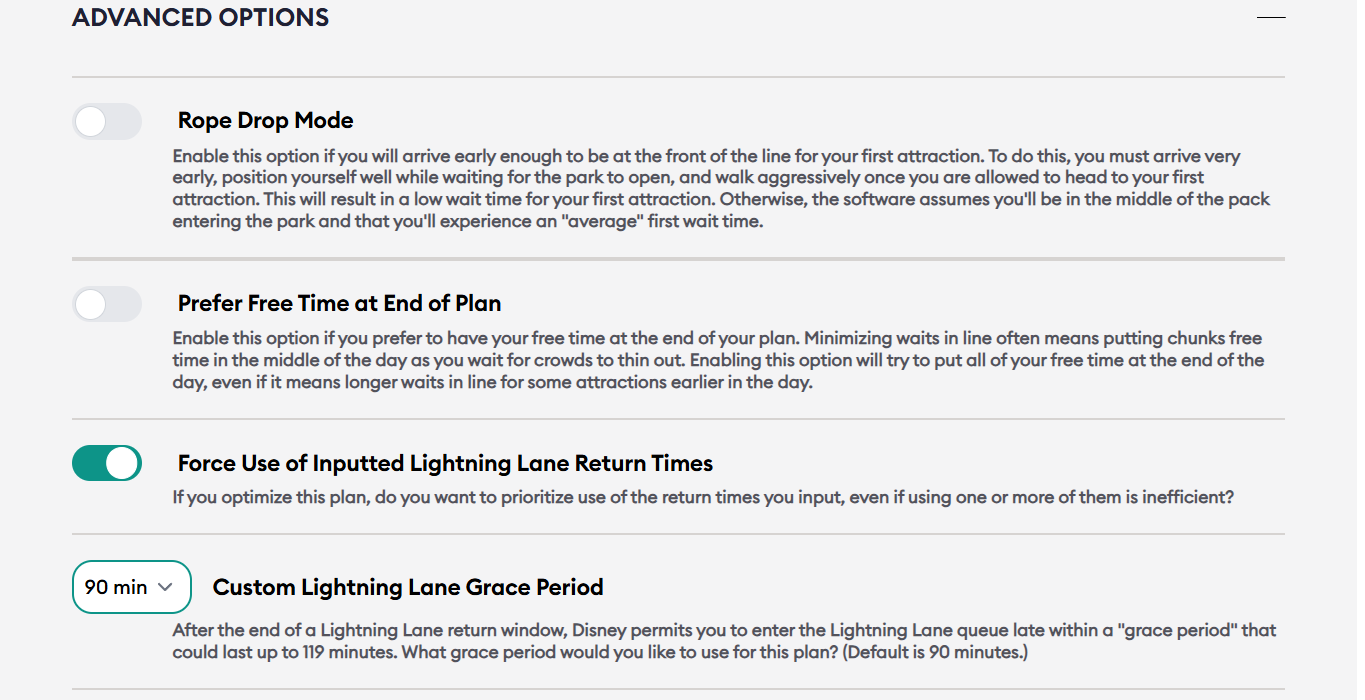
Task: Click the Prefer Free Time description paragraph
Action: pyautogui.click(x=718, y=360)
